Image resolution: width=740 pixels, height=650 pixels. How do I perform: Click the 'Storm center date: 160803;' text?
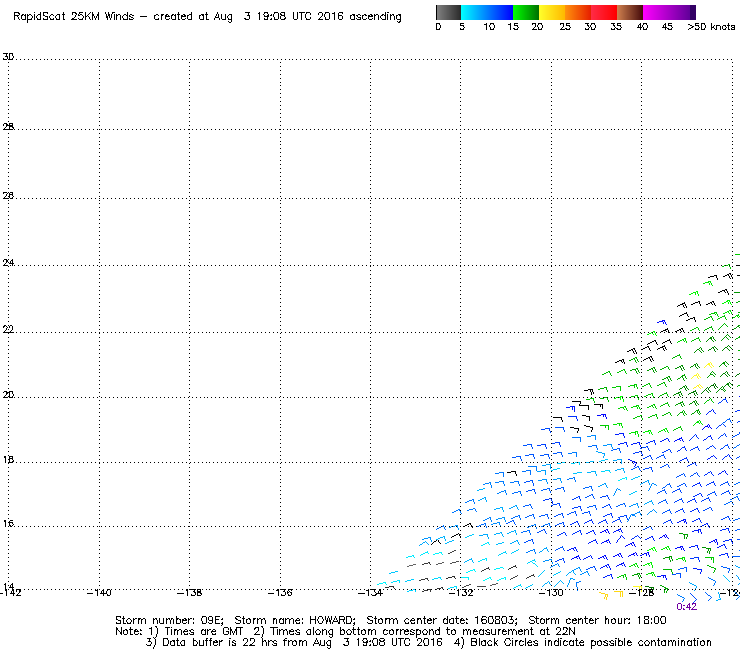[442, 620]
